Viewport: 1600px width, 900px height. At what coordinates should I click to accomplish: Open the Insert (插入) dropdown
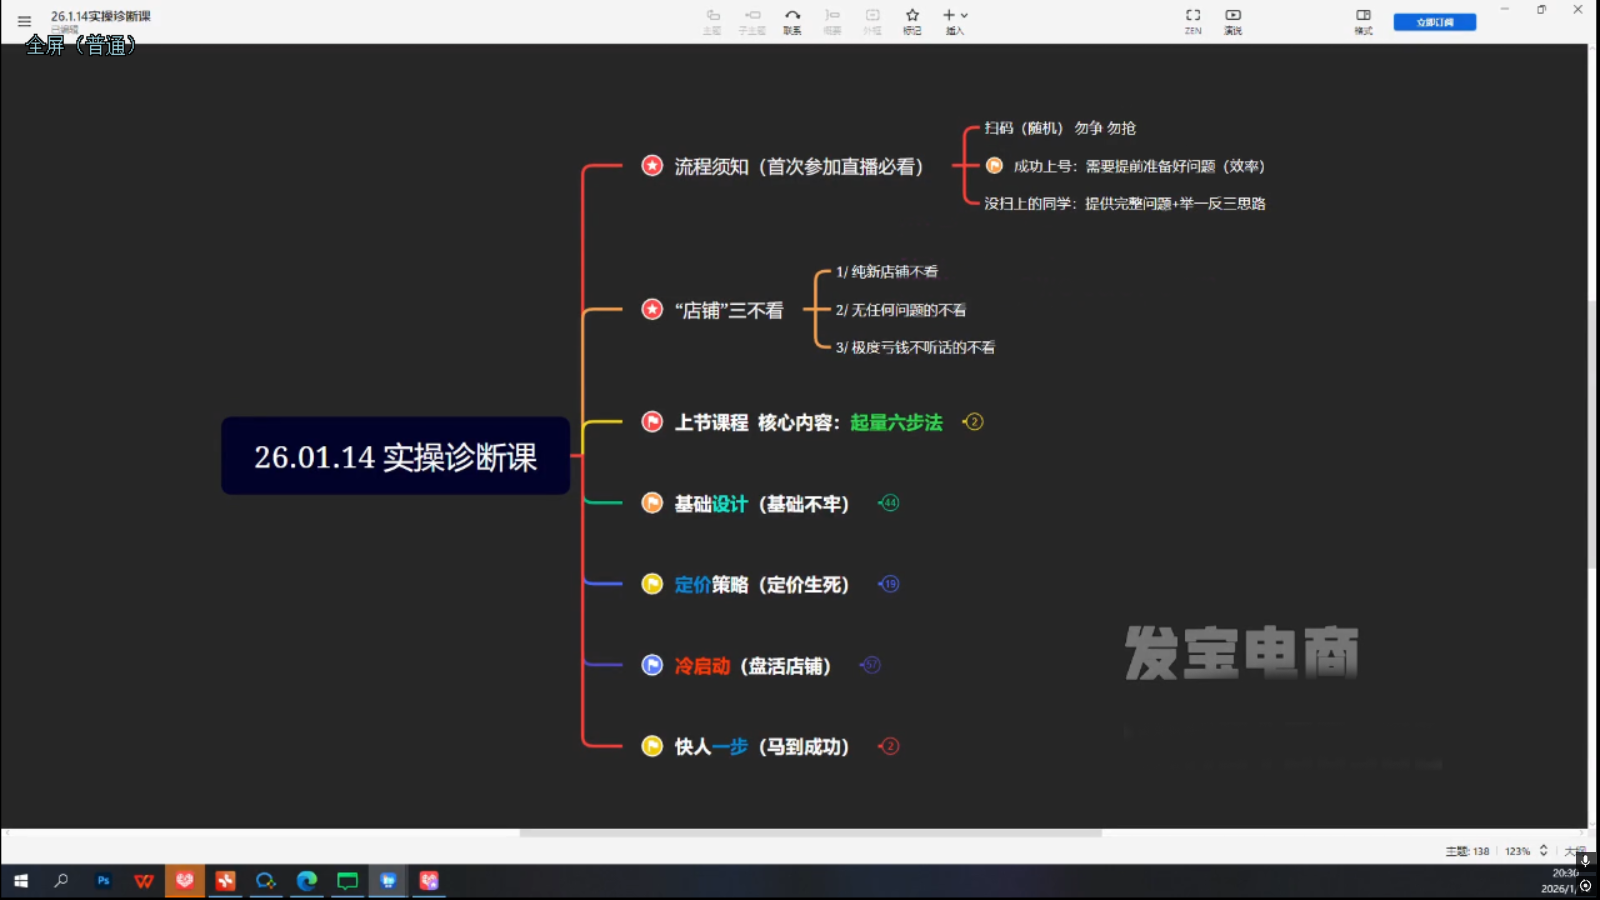(955, 20)
